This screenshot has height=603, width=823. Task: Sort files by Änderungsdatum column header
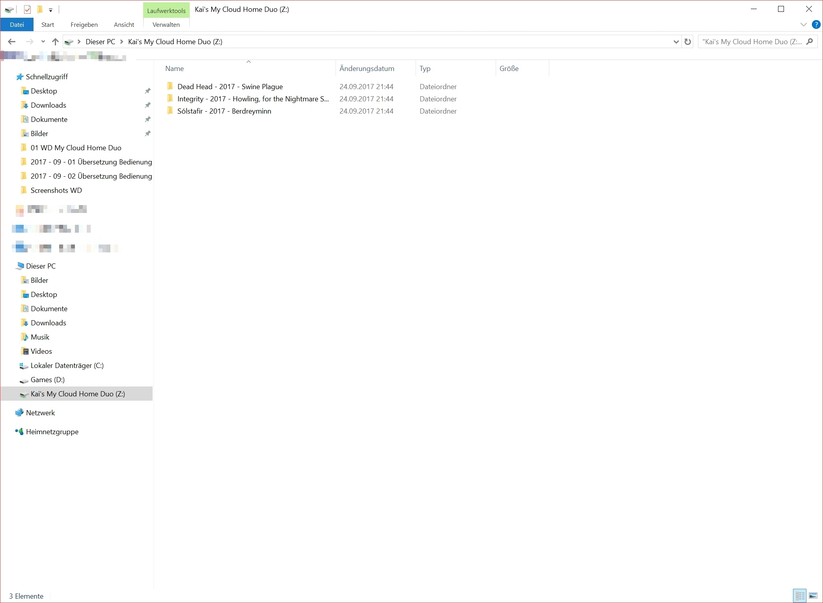367,69
